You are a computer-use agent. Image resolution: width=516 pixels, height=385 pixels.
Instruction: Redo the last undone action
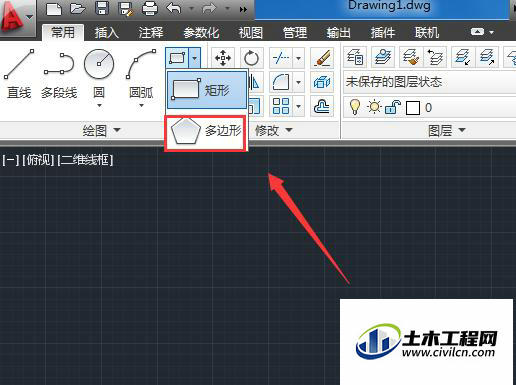[x=209, y=8]
